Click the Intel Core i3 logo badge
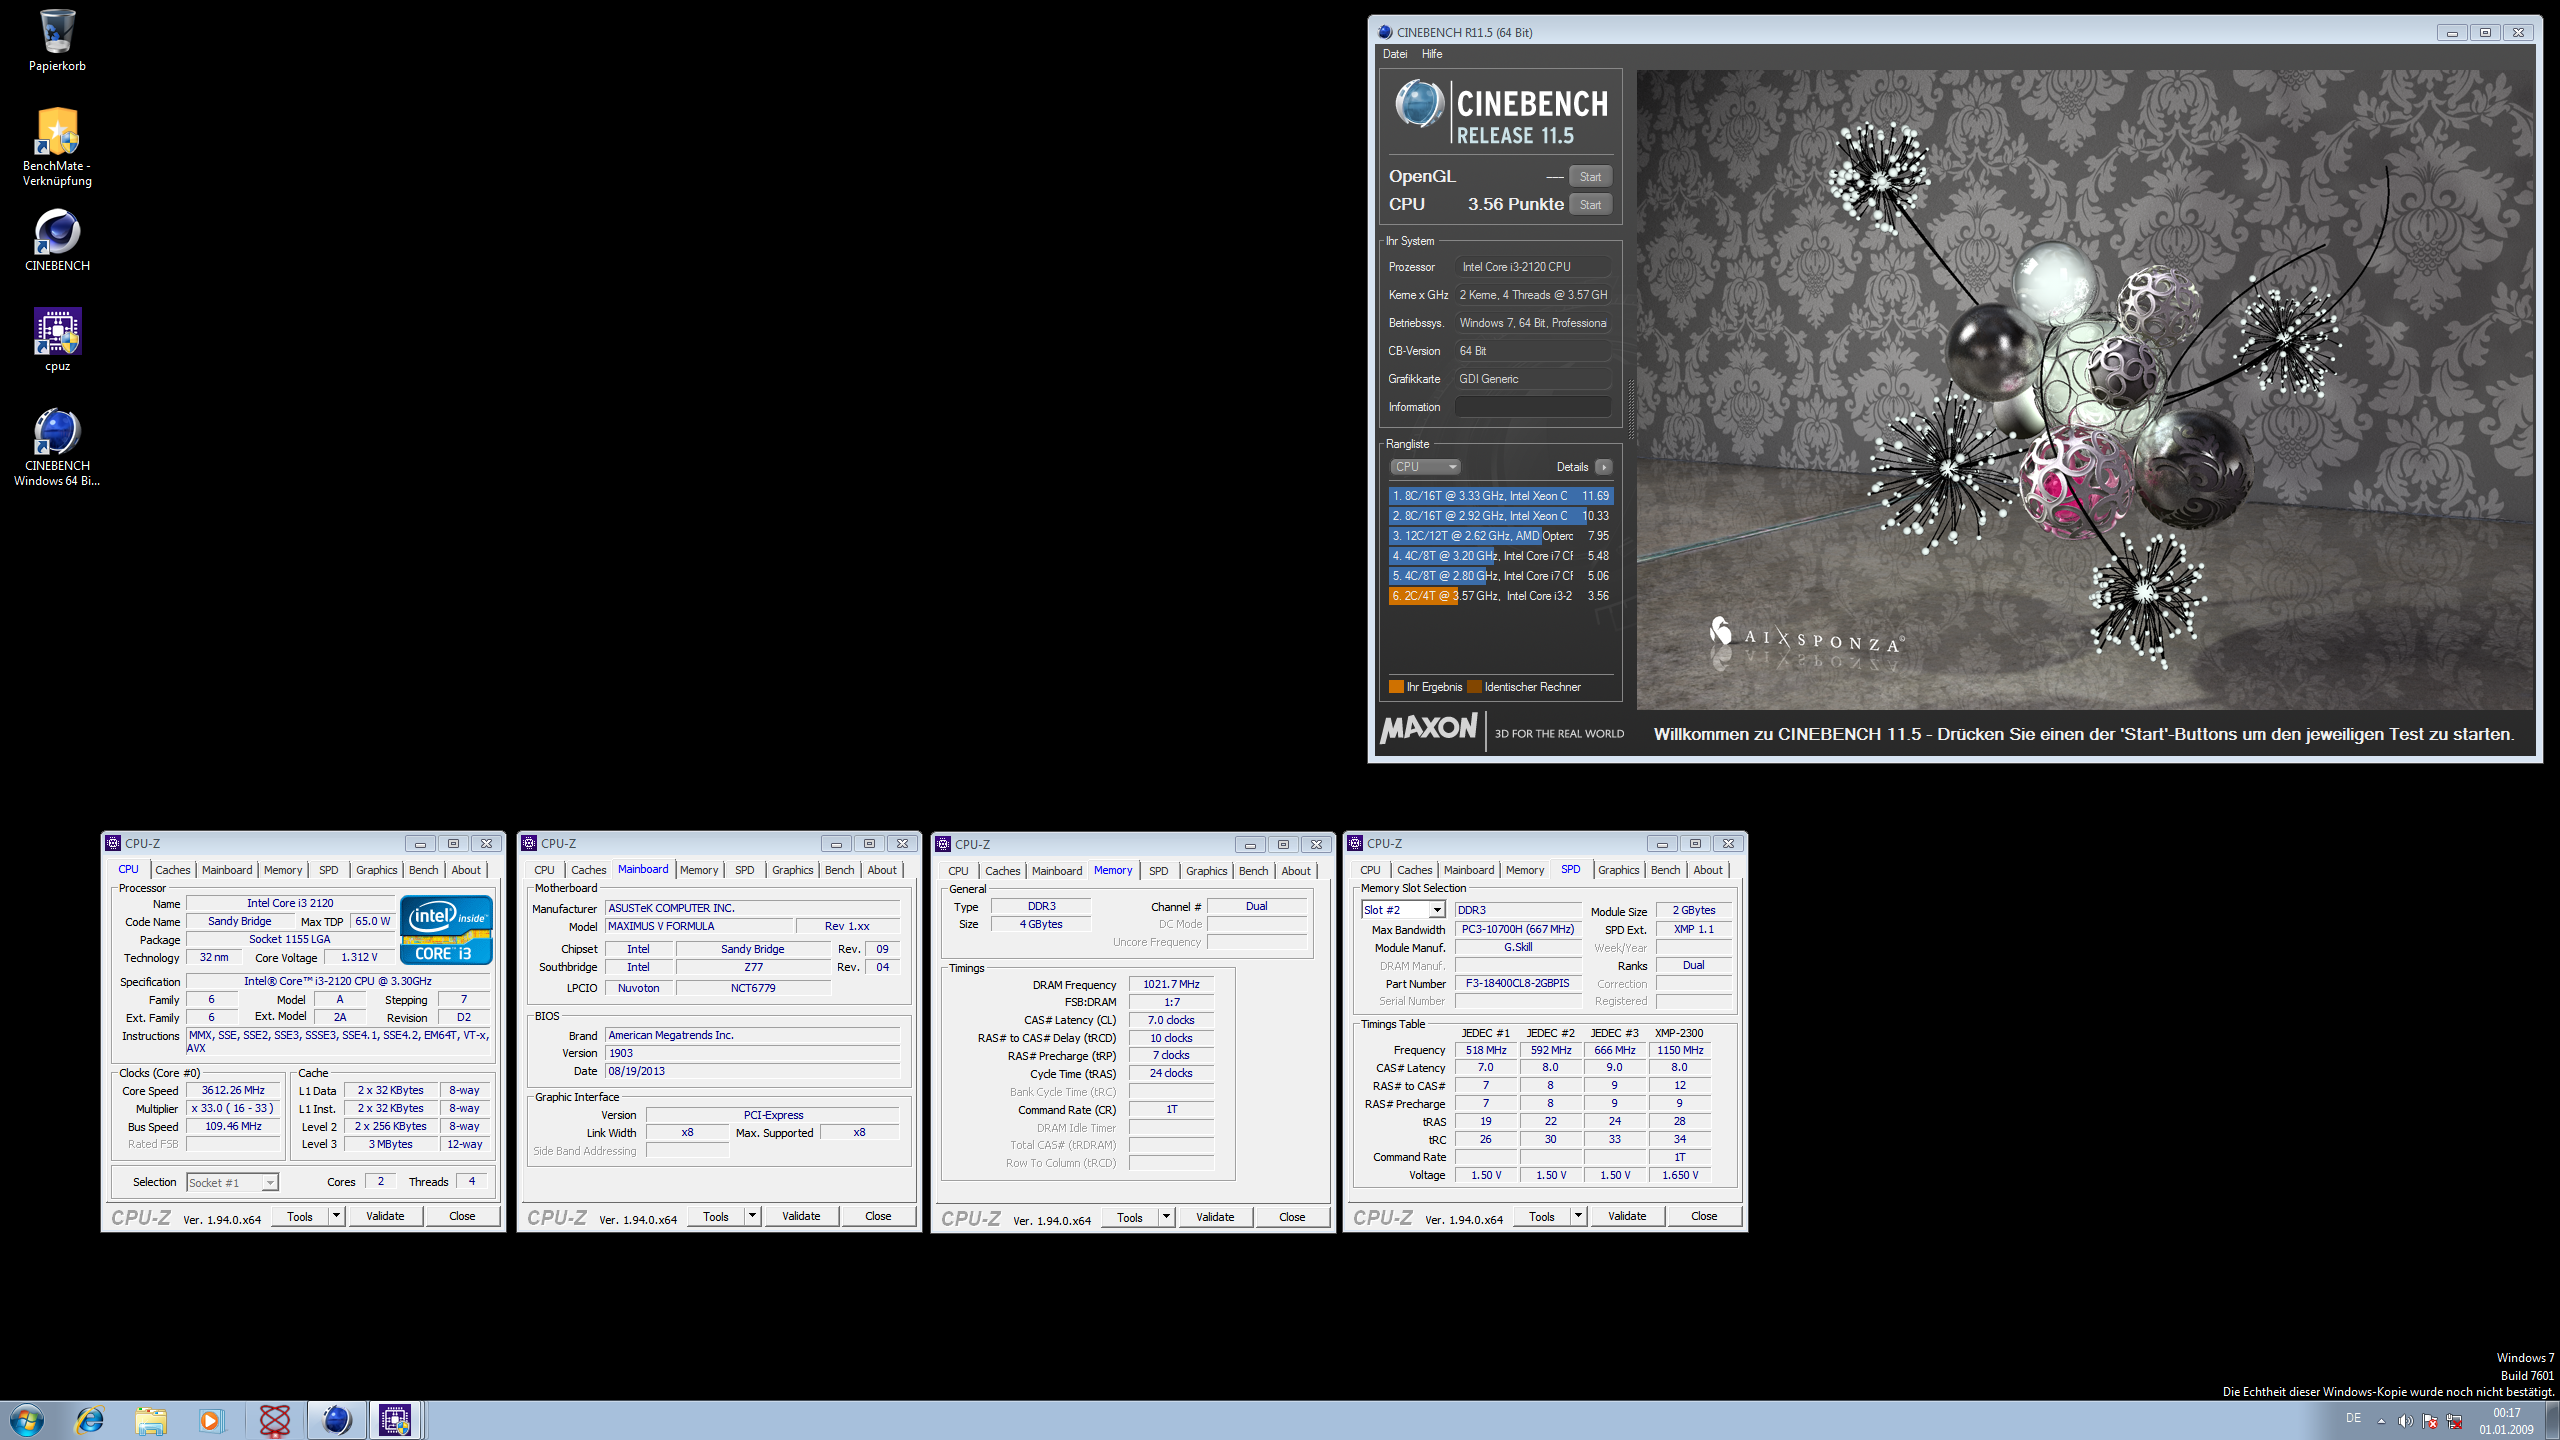Screen dimensions: 2560x1440 [446, 930]
